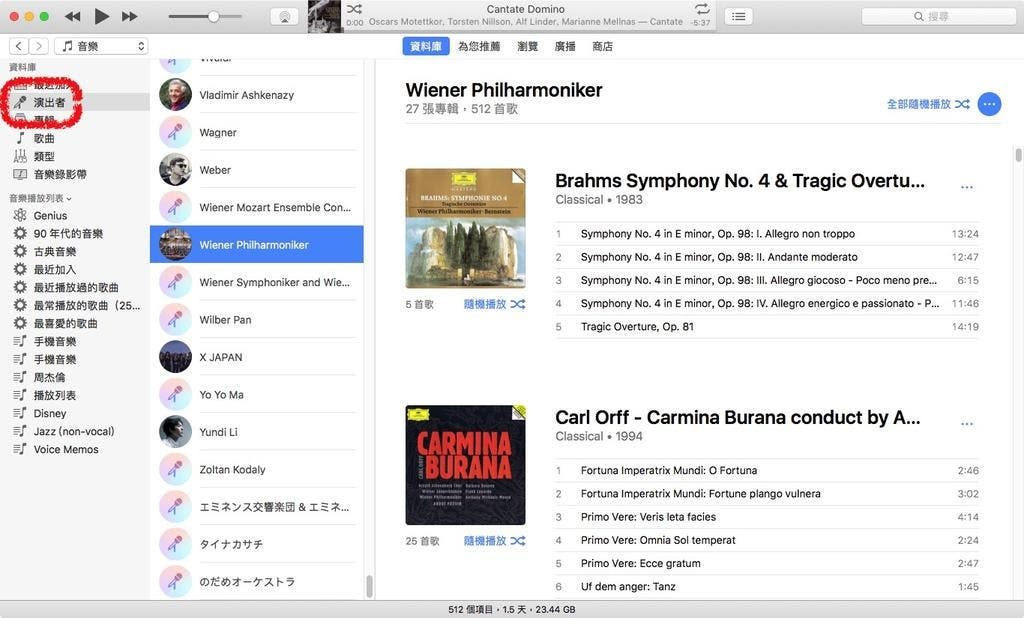Viewport: 1024px width, 618px height.
Task: Toggle repeat in the now playing bar
Action: 701,9
